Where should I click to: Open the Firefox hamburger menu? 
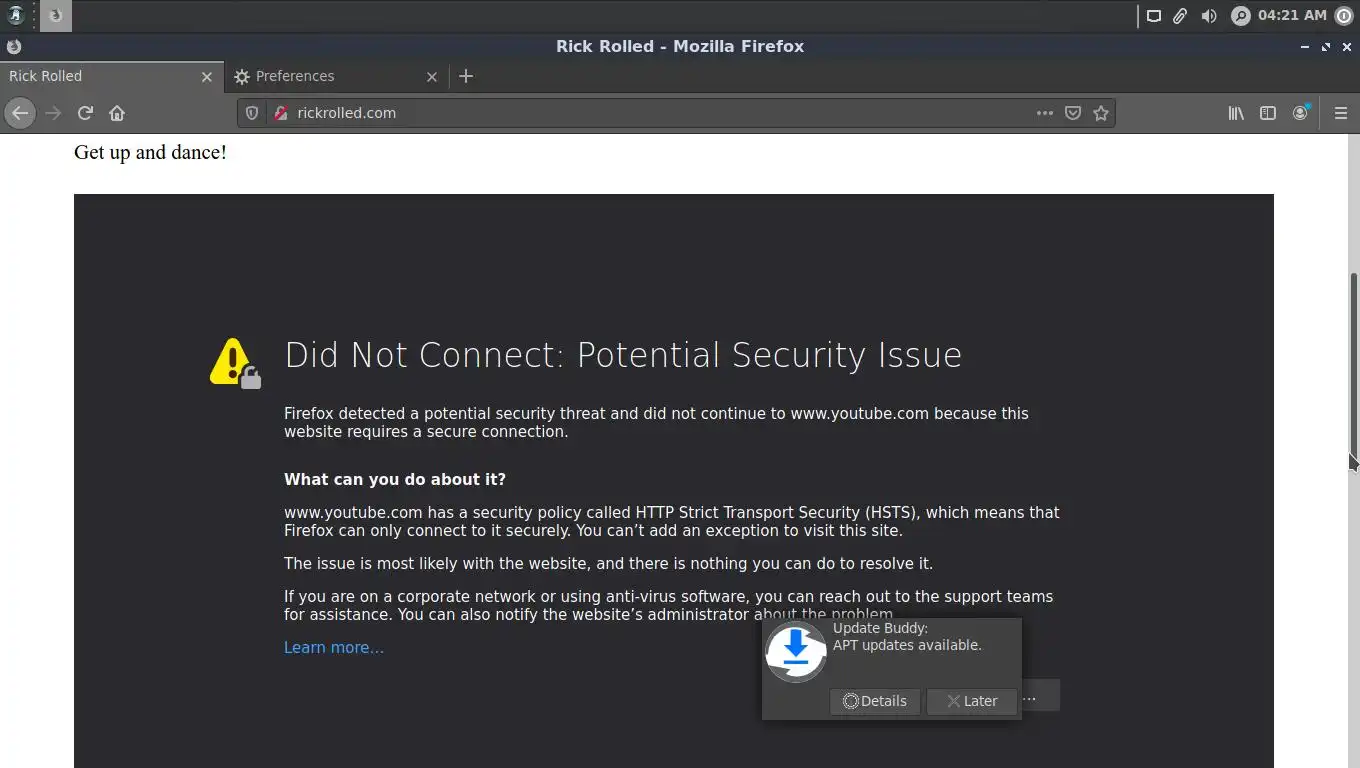[x=1341, y=113]
